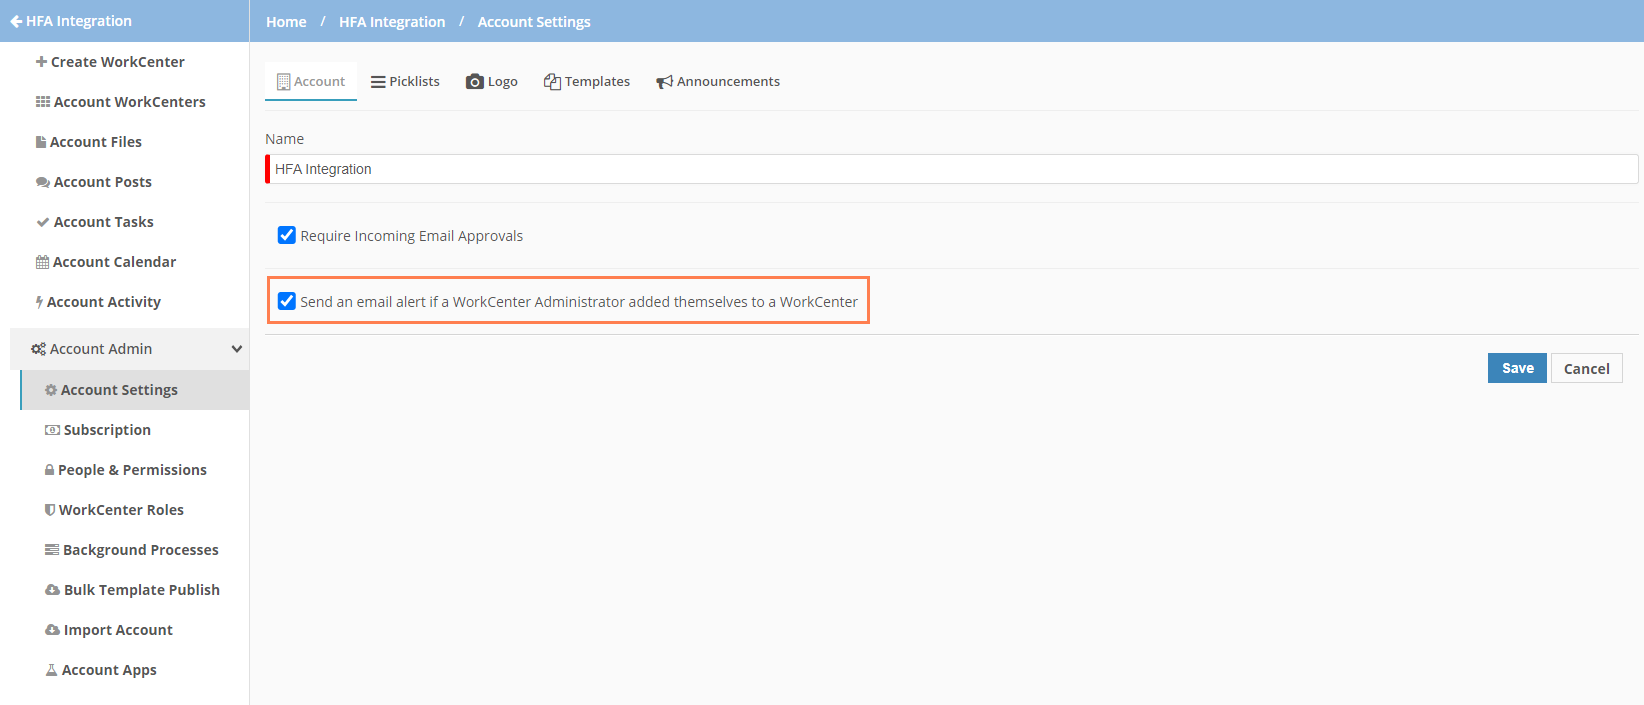Click the Require Incoming Email Approvals label
Viewport: 1644px width, 705px height.
(412, 236)
